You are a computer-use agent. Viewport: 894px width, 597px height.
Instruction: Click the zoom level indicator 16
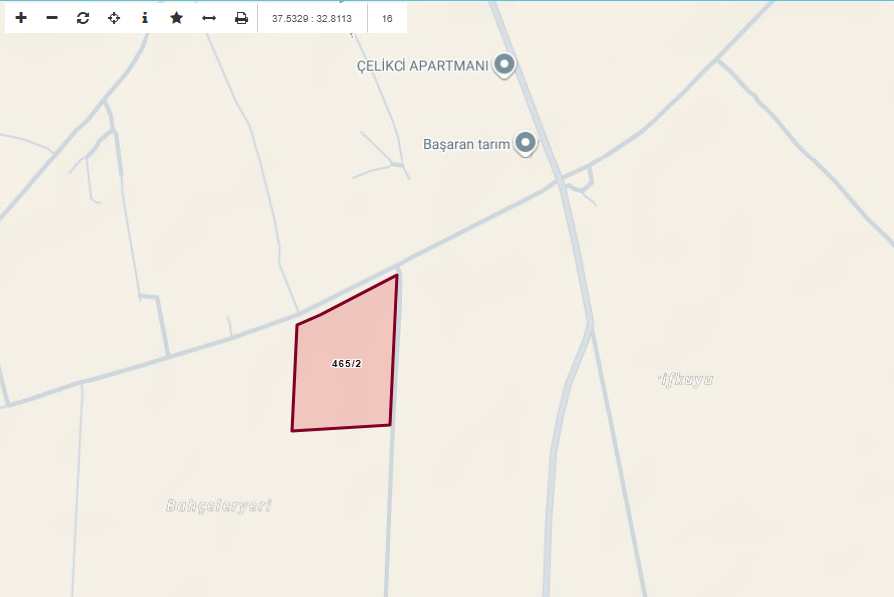[387, 18]
